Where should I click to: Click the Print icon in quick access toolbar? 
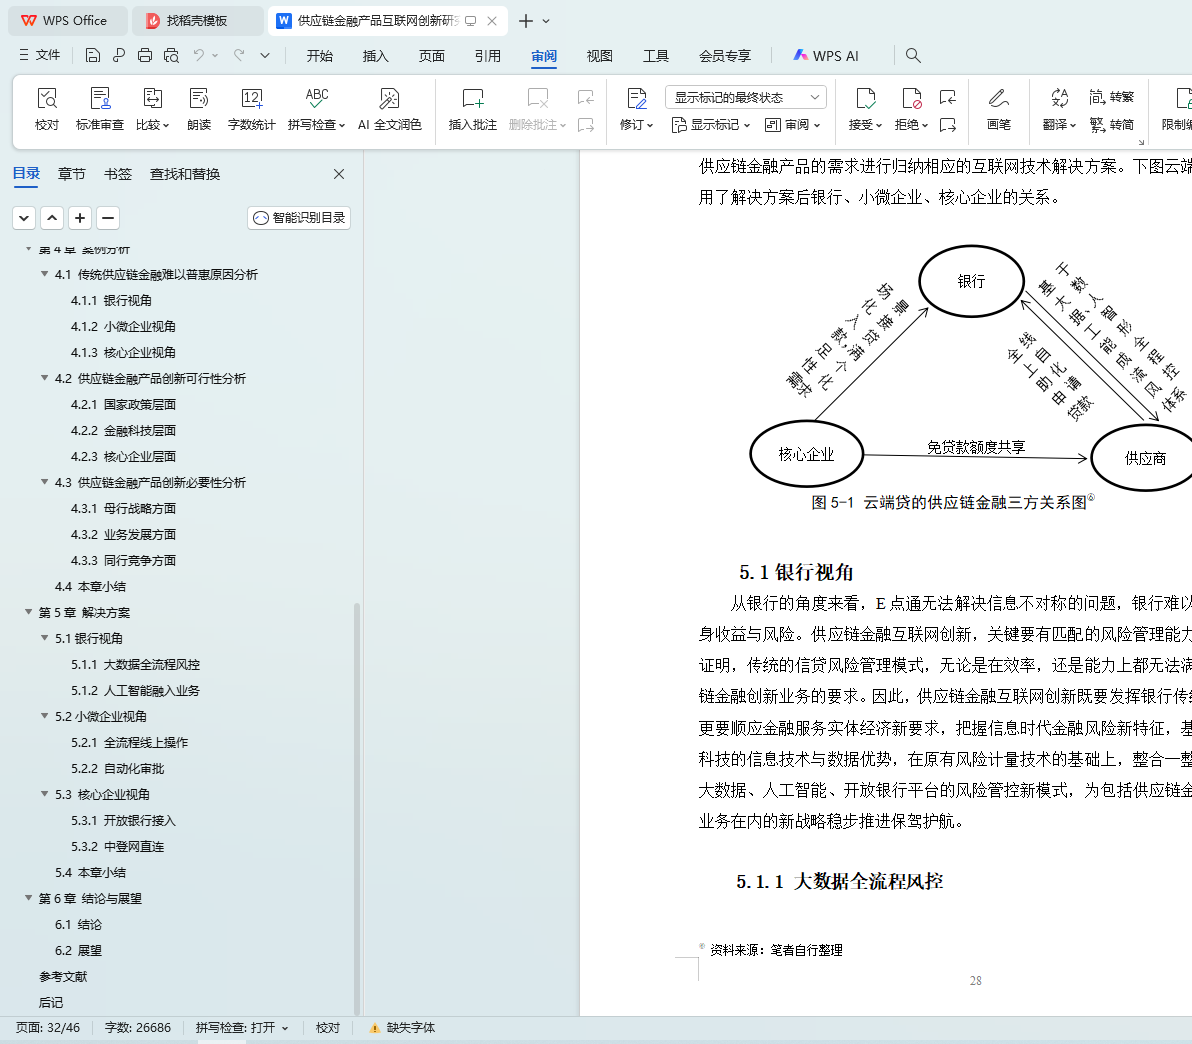[x=144, y=55]
